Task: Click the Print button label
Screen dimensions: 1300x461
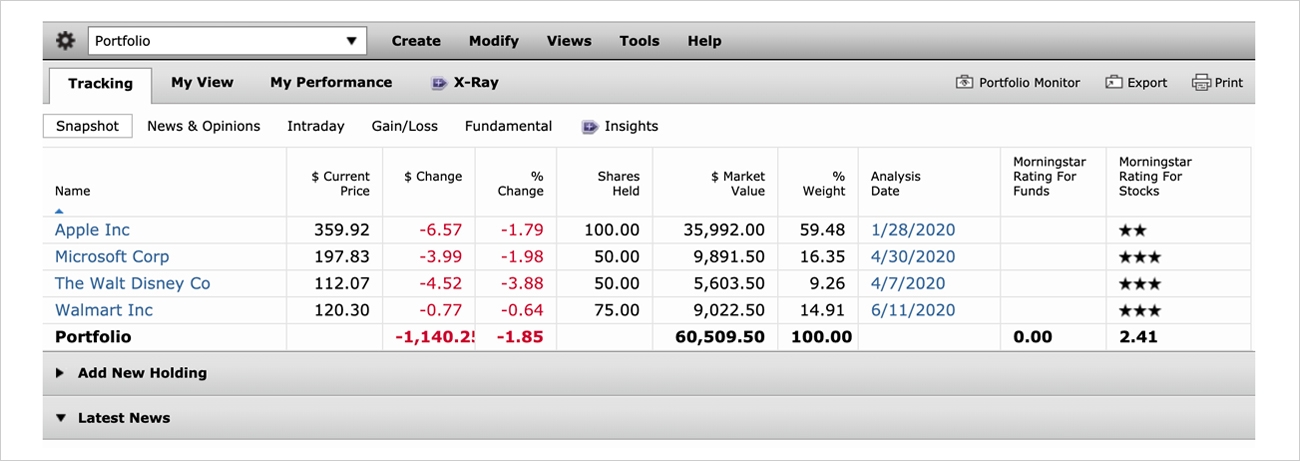Action: (x=1229, y=83)
